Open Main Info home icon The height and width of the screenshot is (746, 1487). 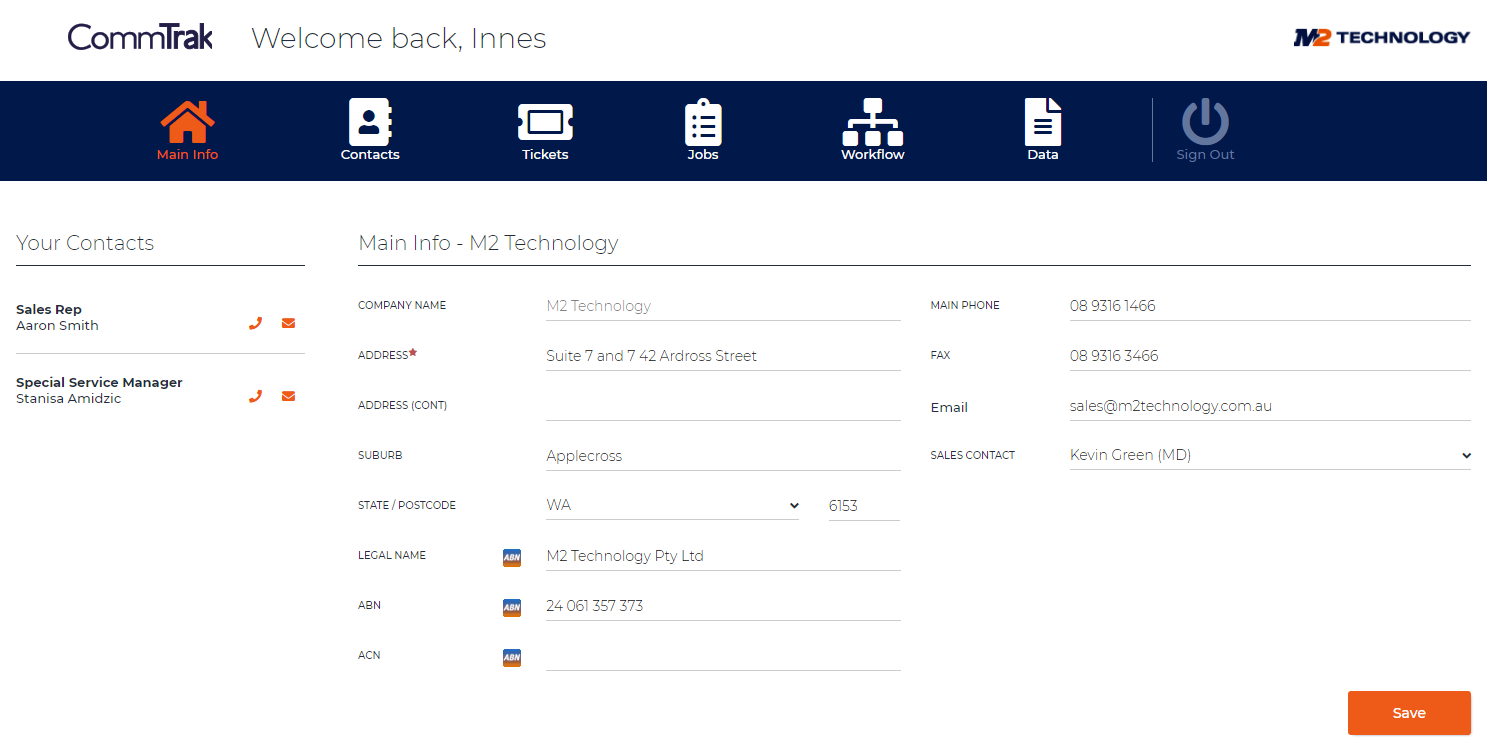pyautogui.click(x=187, y=122)
